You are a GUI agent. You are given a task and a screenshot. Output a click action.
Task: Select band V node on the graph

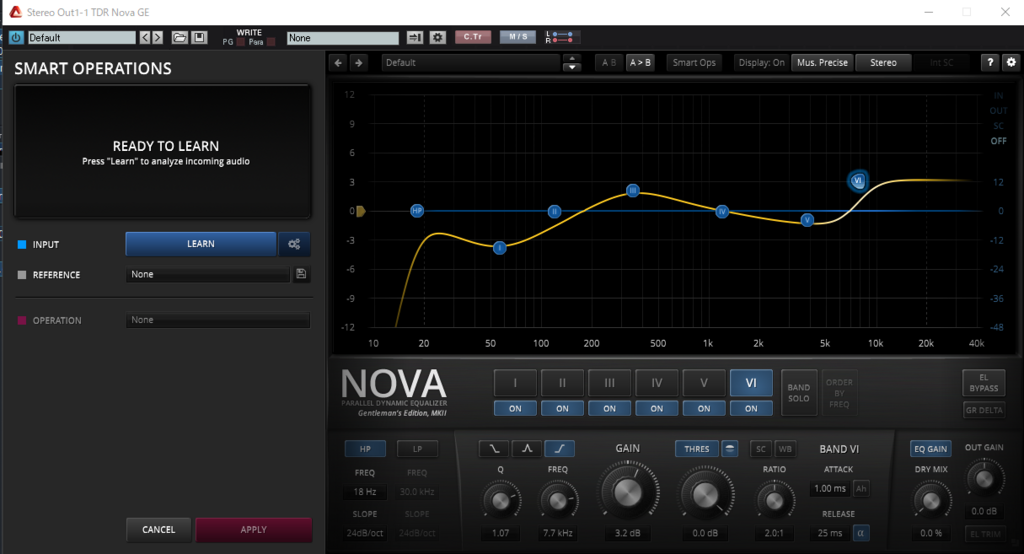click(x=807, y=220)
